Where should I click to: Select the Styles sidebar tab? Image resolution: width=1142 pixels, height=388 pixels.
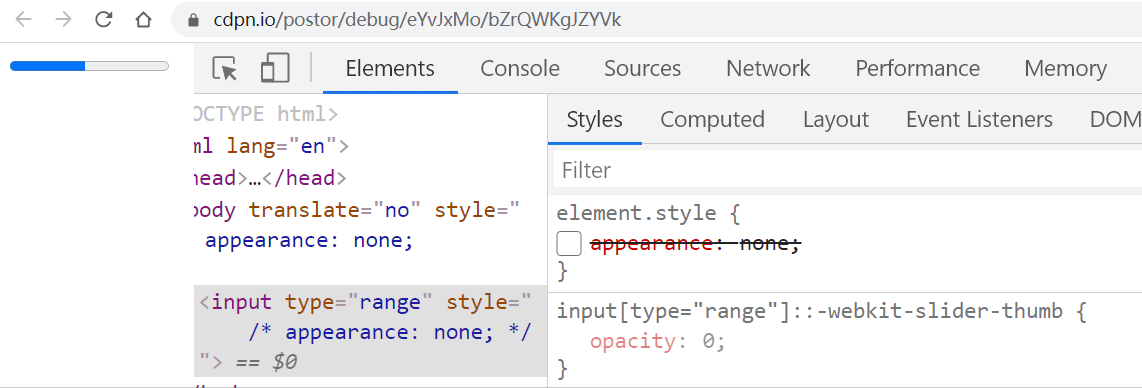pos(595,119)
